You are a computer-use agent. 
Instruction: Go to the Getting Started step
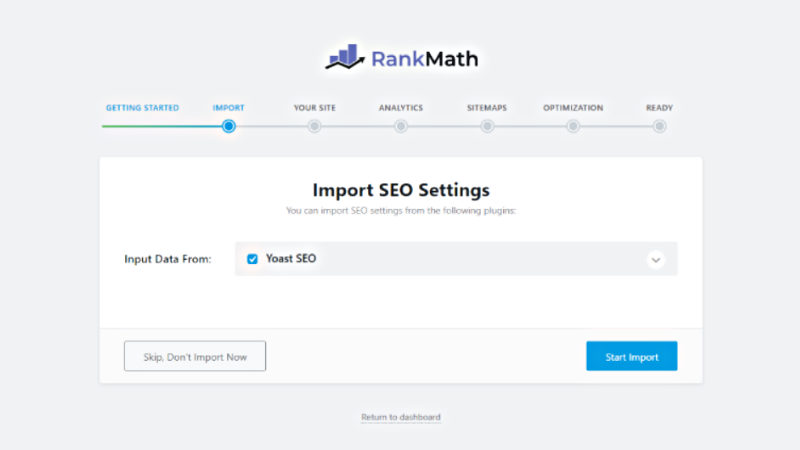tap(142, 108)
